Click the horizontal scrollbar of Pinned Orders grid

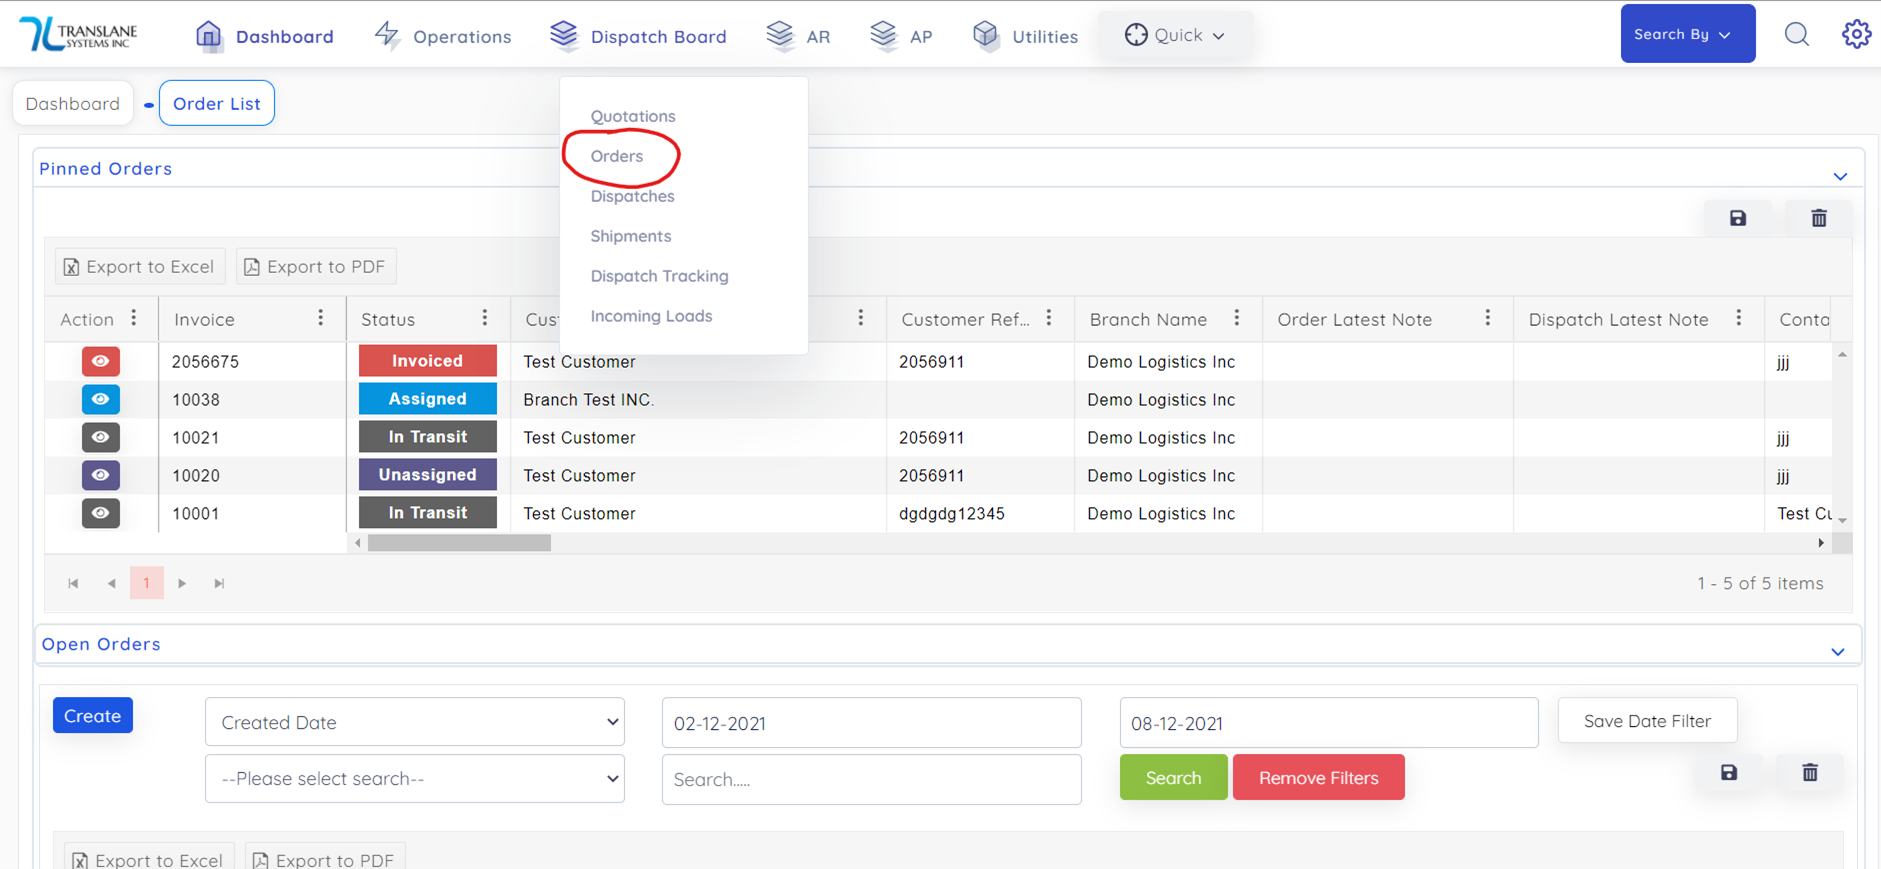click(460, 543)
